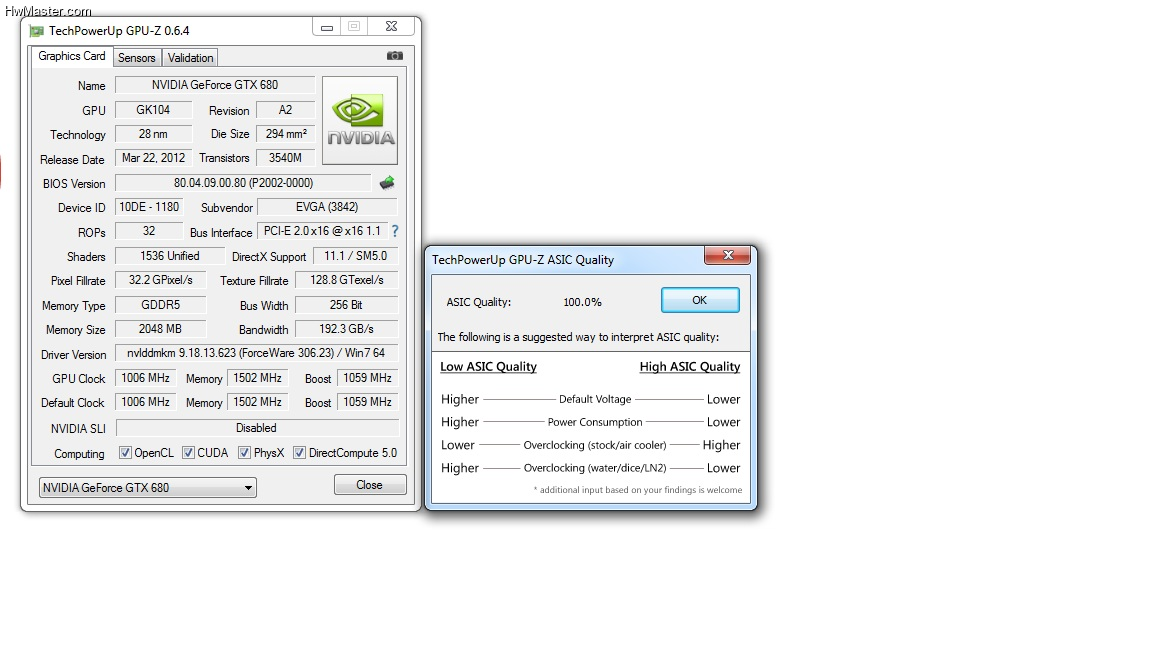Click the GPU field showing GK104
1152x648 pixels.
click(154, 110)
